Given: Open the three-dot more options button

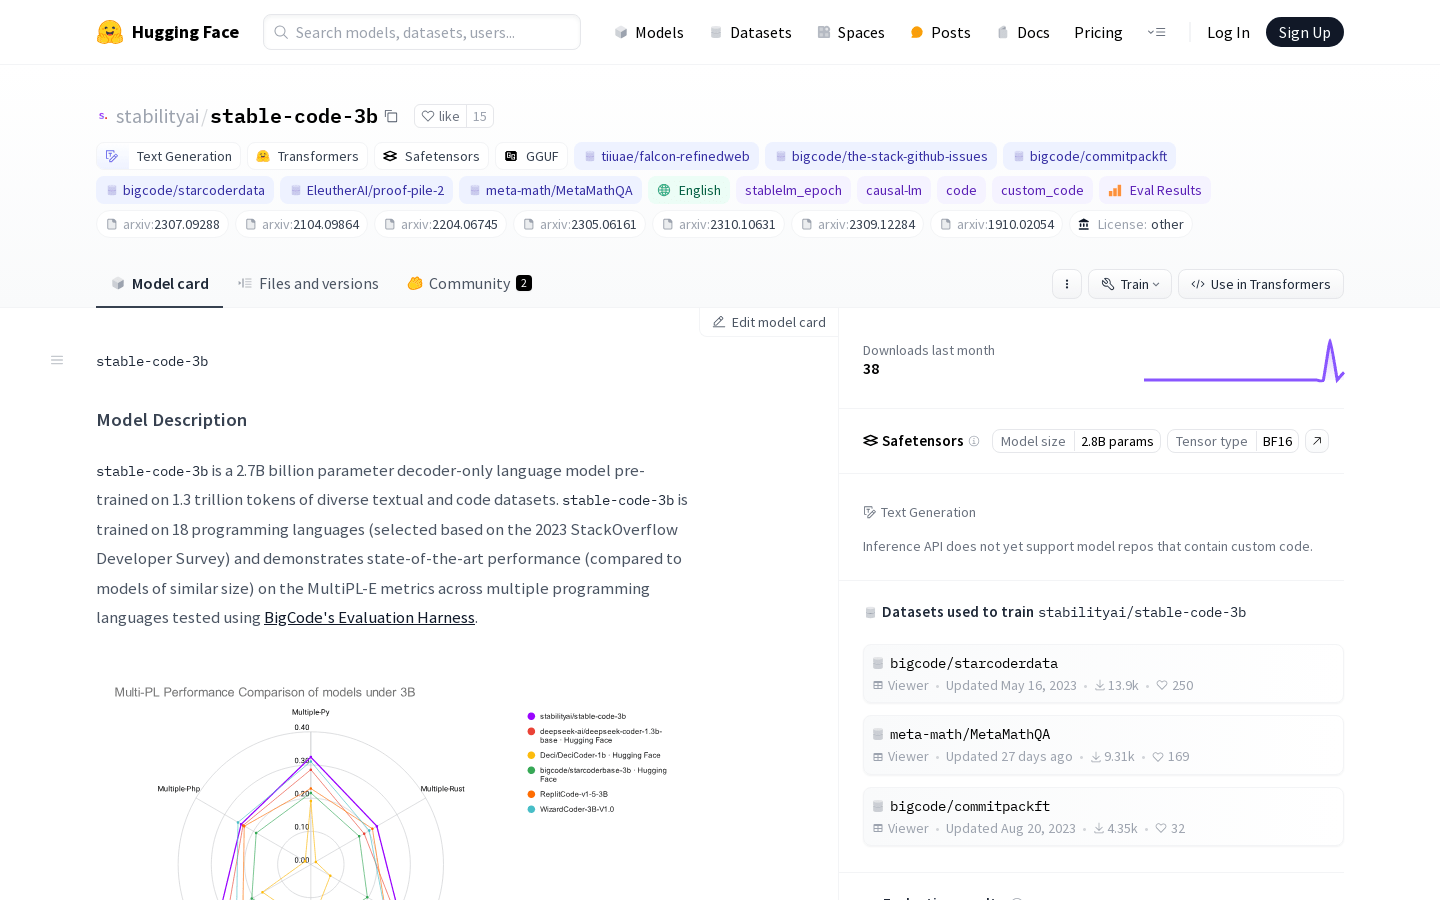Looking at the screenshot, I should (x=1067, y=284).
